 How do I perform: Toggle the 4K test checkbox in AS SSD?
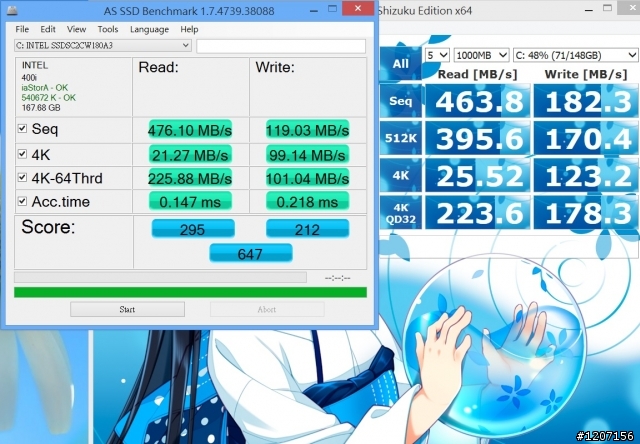point(22,154)
